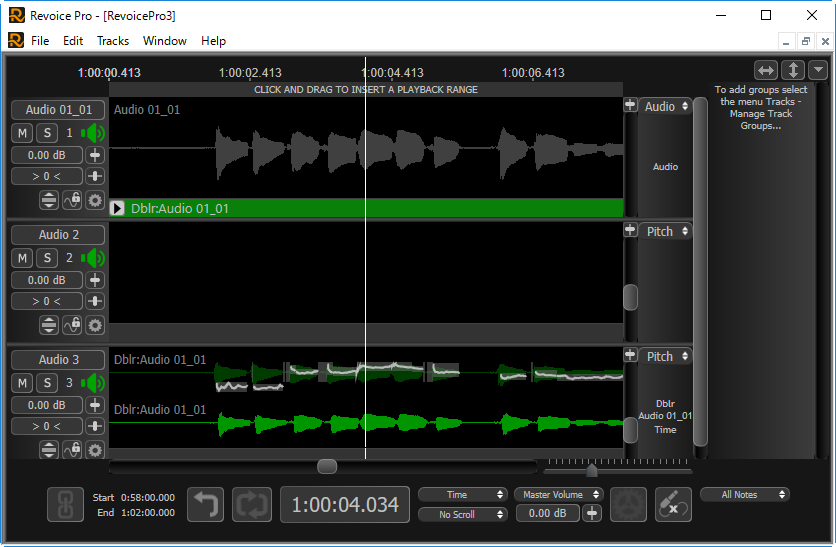This screenshot has width=836, height=547.
Task: Fit tracks vertically with up-down arrow icon
Action: [793, 70]
